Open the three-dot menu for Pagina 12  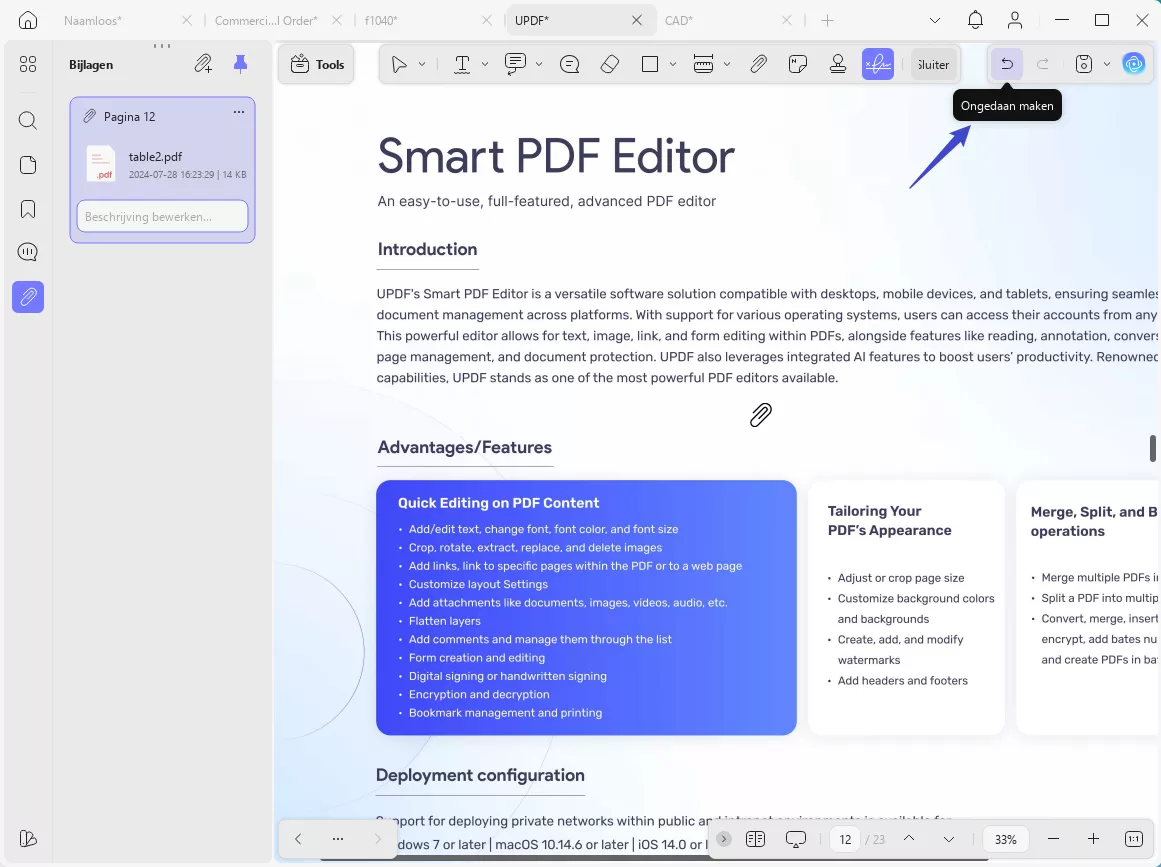click(238, 112)
